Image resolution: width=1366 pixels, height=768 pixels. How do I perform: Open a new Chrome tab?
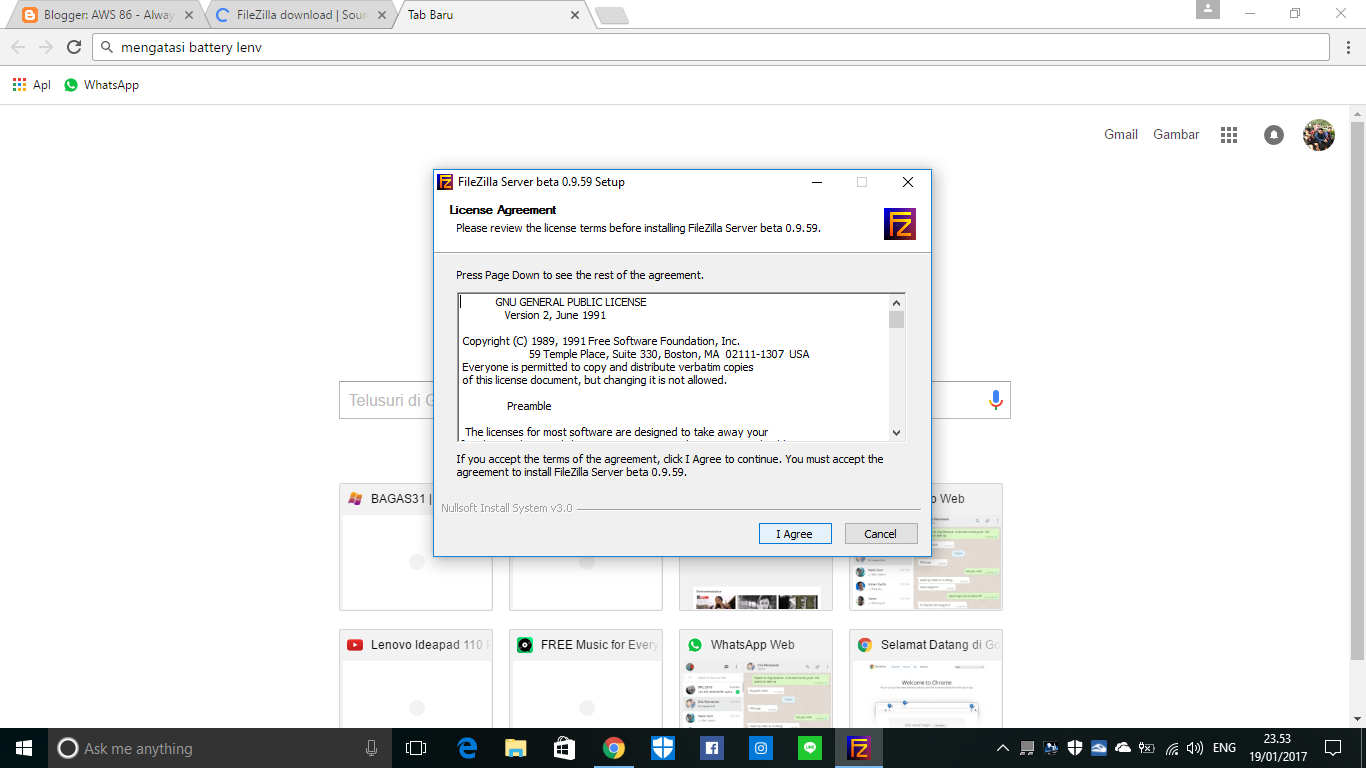pyautogui.click(x=611, y=16)
